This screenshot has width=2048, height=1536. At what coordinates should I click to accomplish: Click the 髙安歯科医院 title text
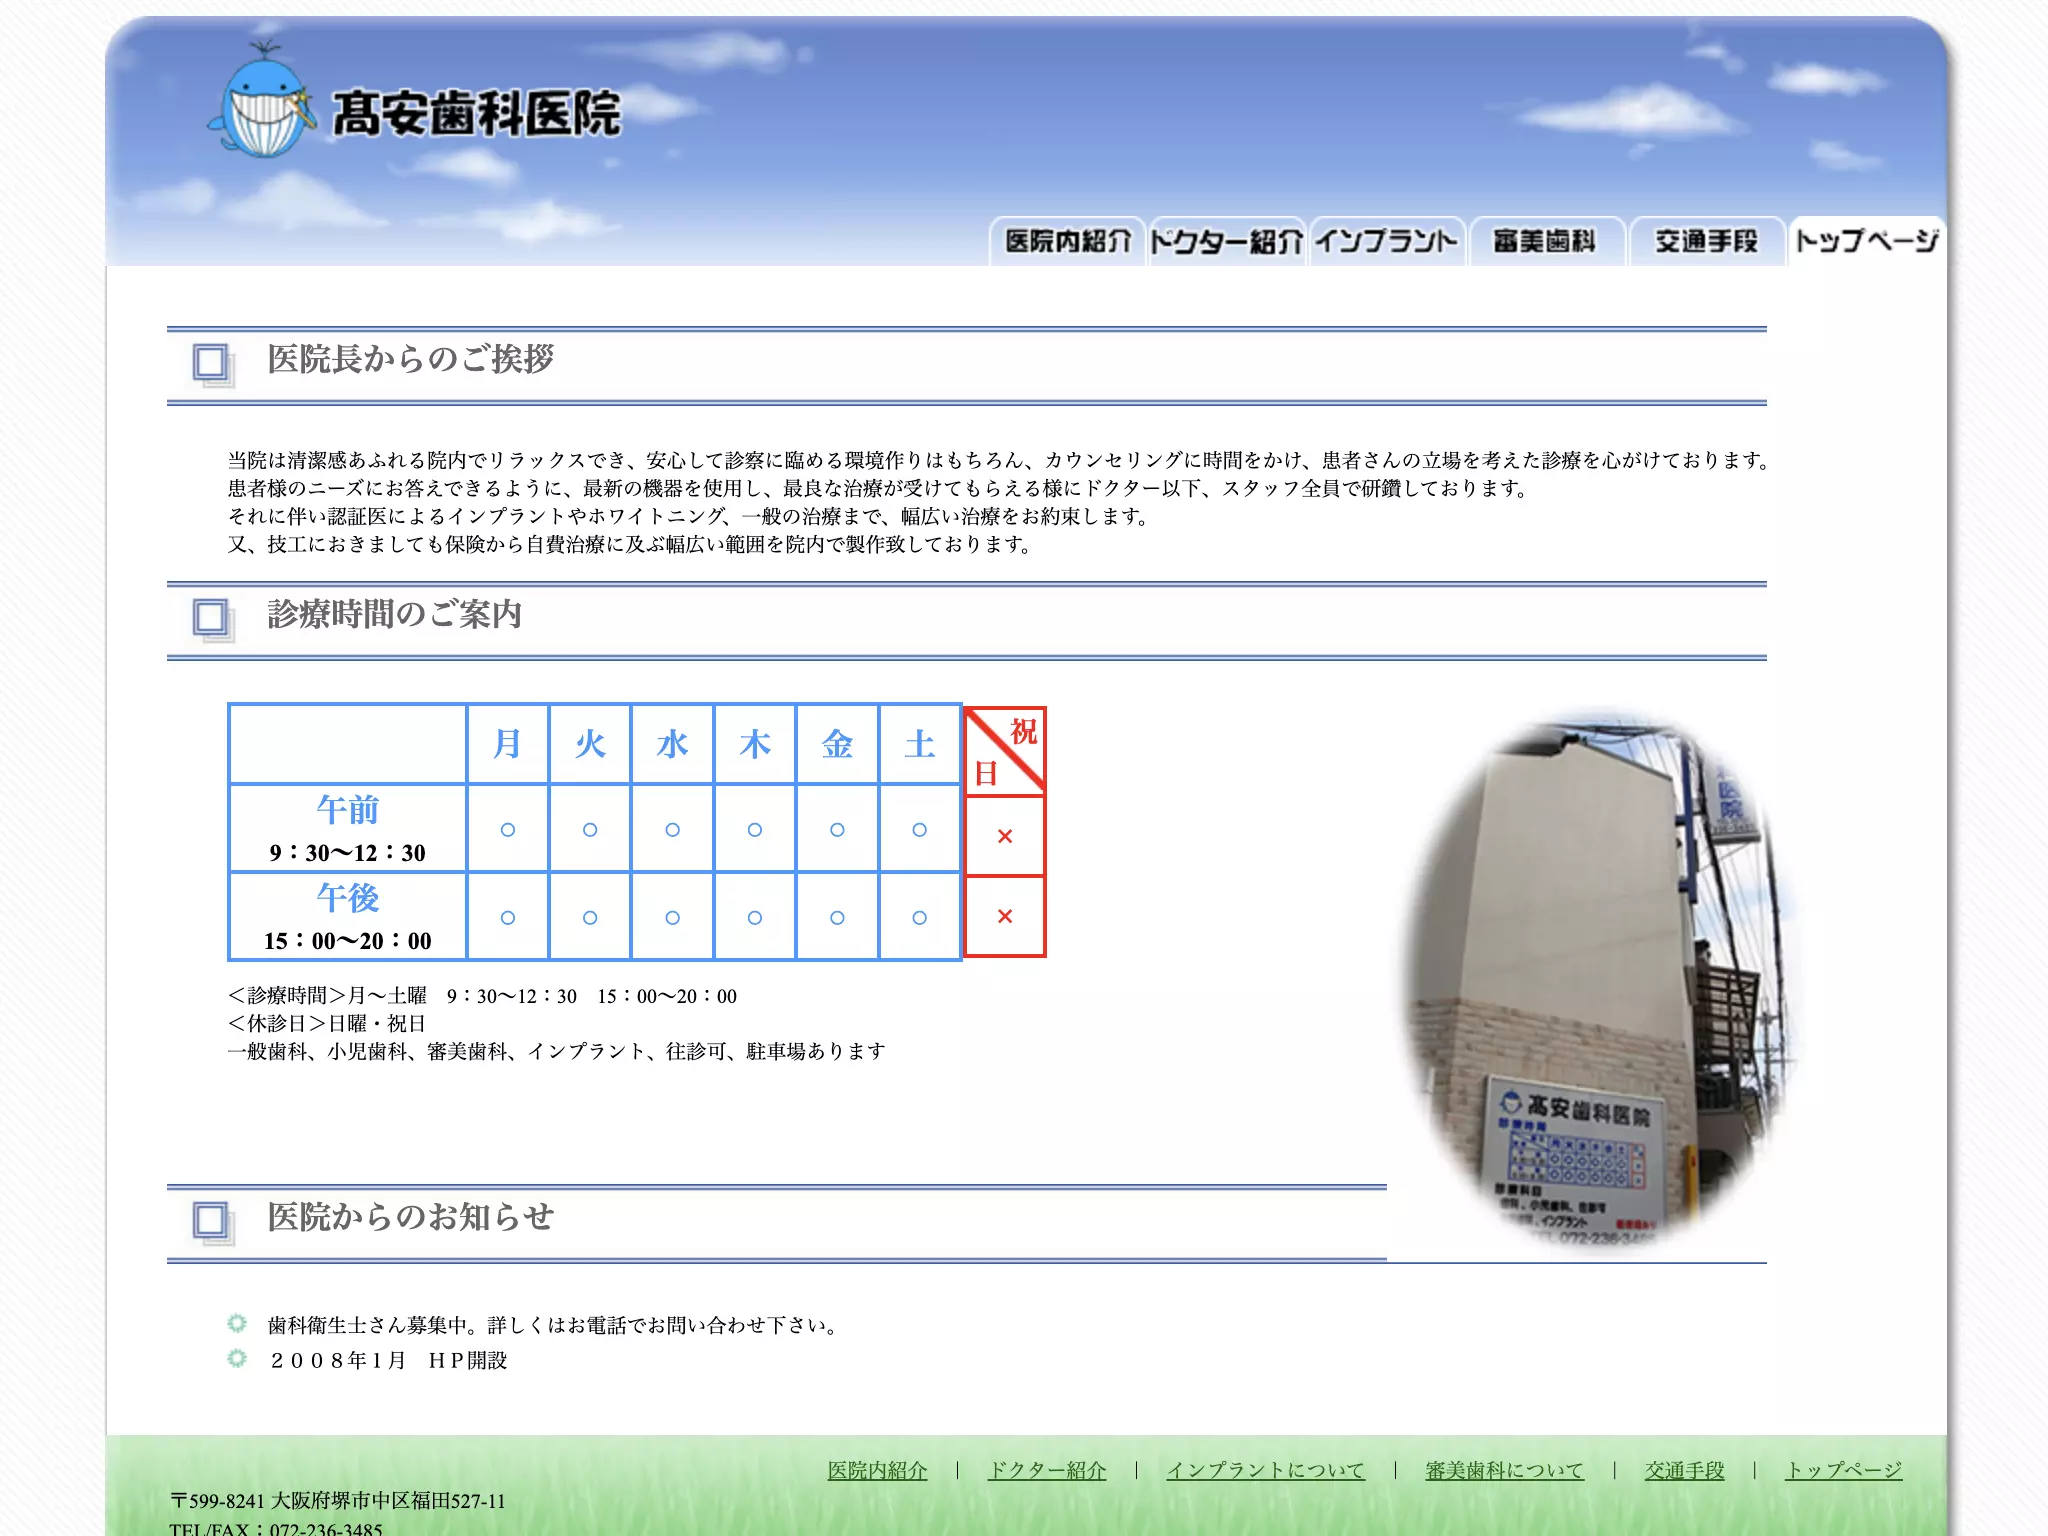coord(476,113)
